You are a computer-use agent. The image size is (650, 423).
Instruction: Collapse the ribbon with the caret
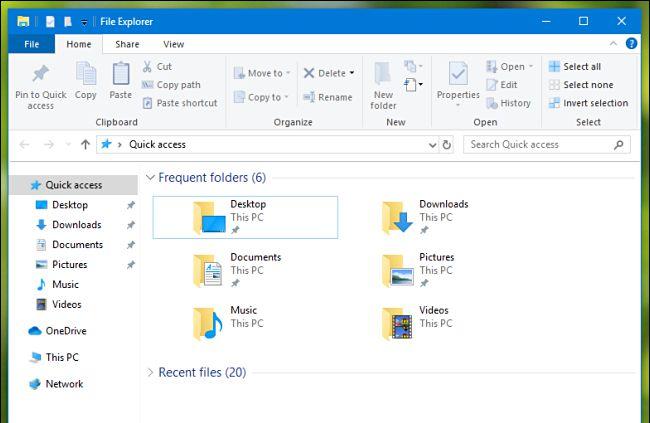click(614, 44)
